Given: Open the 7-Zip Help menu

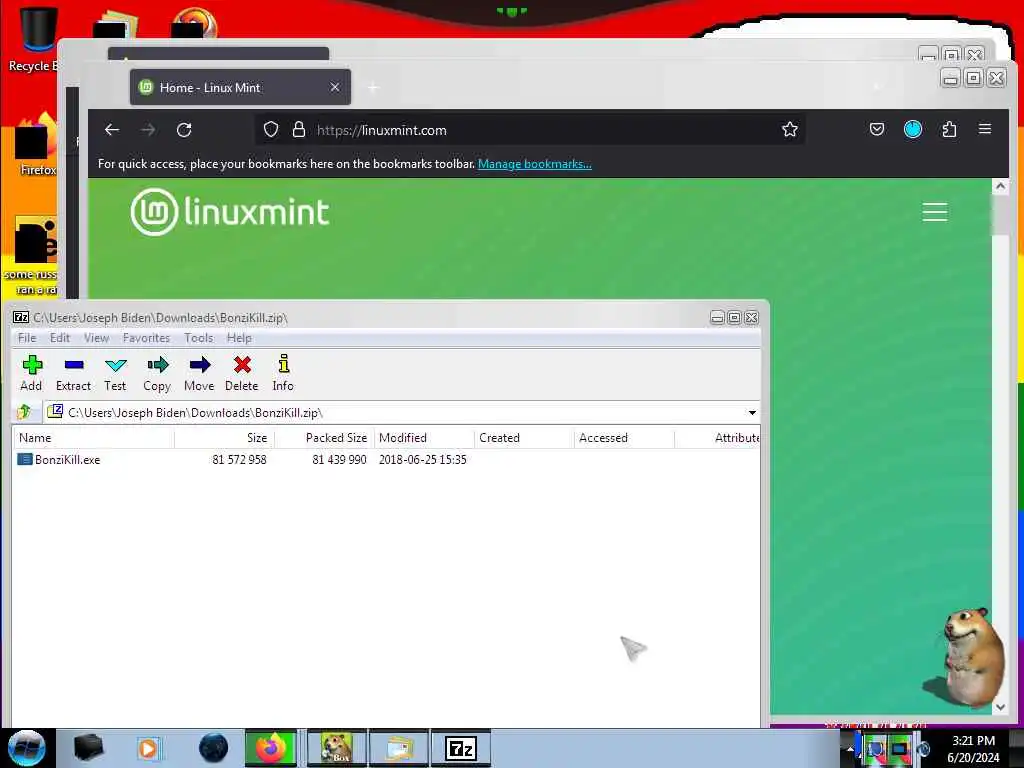Looking at the screenshot, I should tap(239, 338).
